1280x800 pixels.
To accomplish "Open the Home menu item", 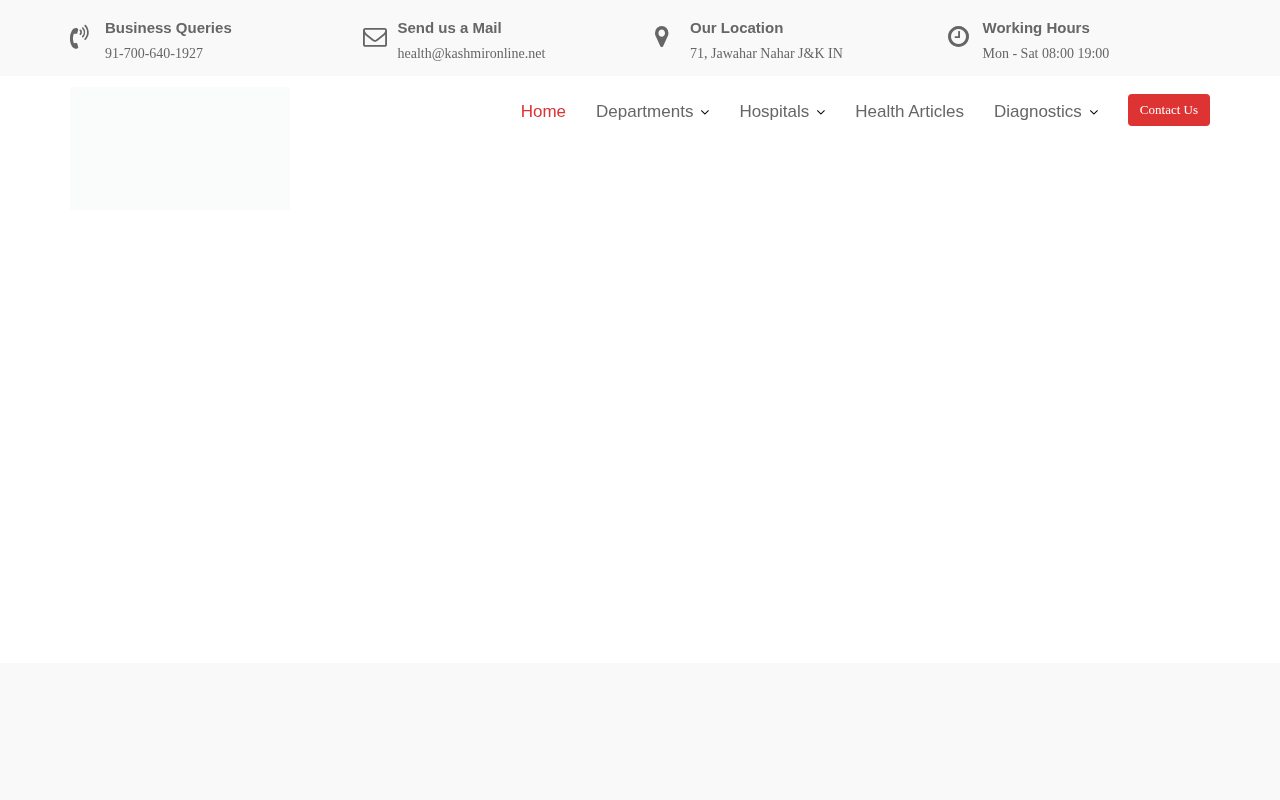I will (x=543, y=112).
